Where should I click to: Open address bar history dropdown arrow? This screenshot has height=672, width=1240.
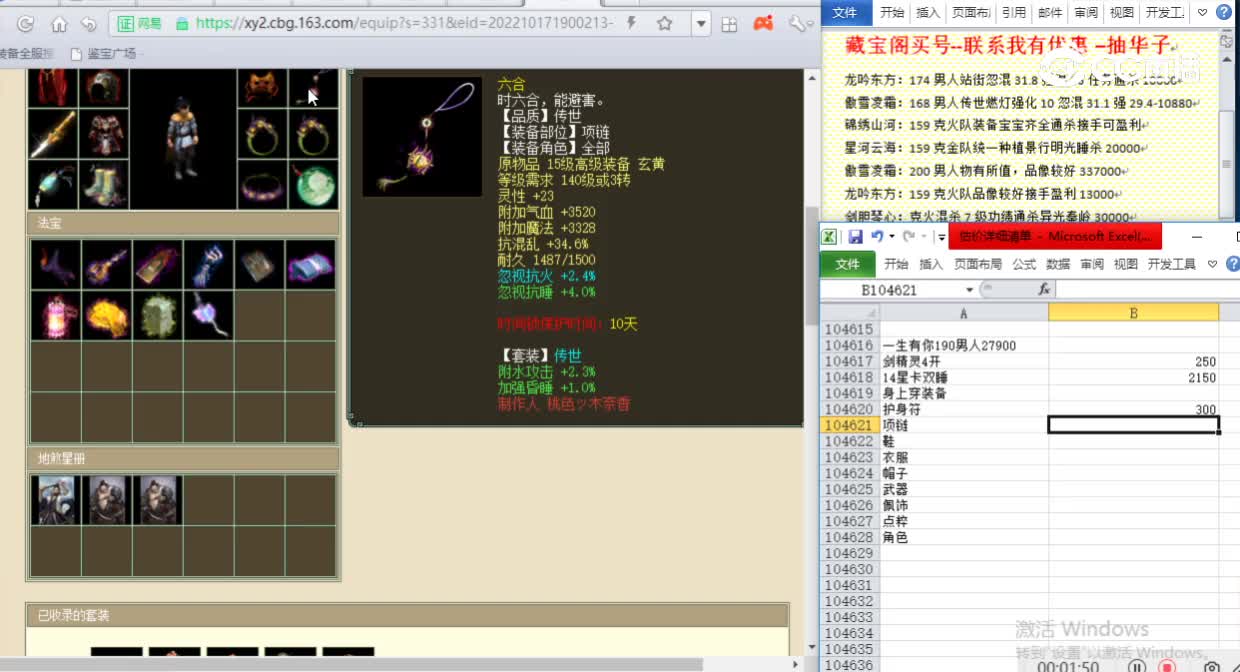[701, 23]
